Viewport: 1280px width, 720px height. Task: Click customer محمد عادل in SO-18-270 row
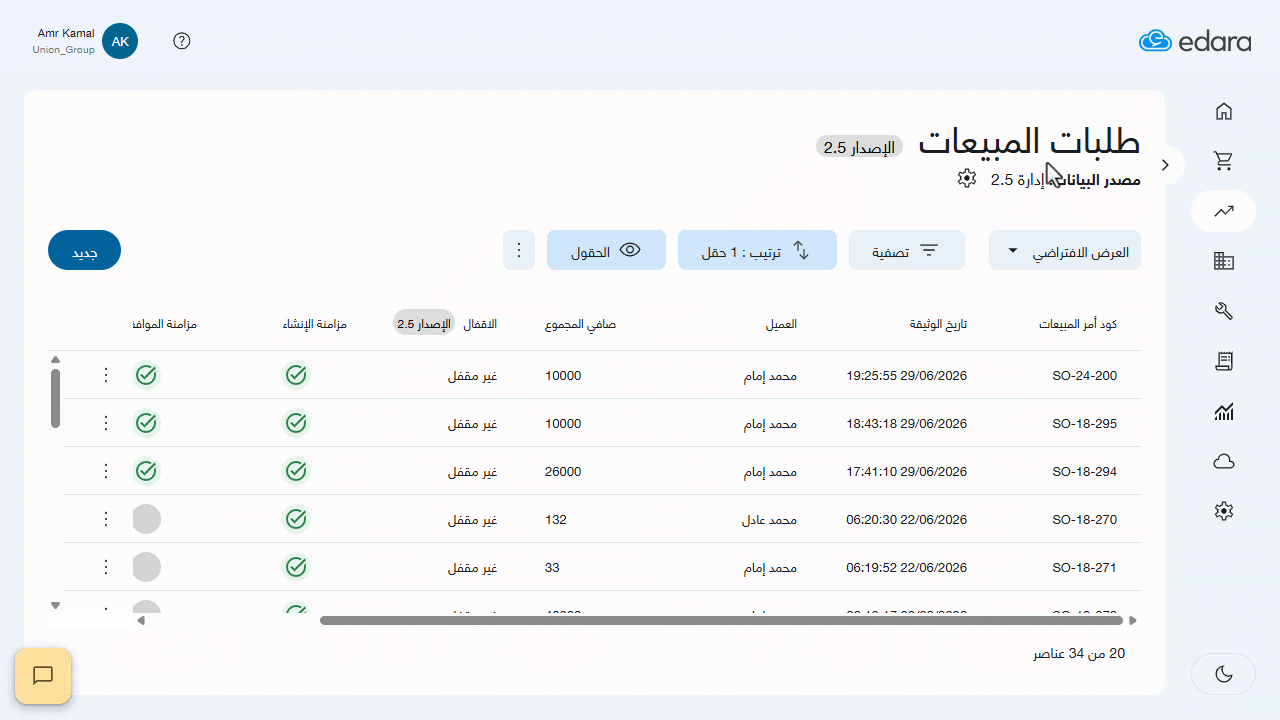pos(770,520)
